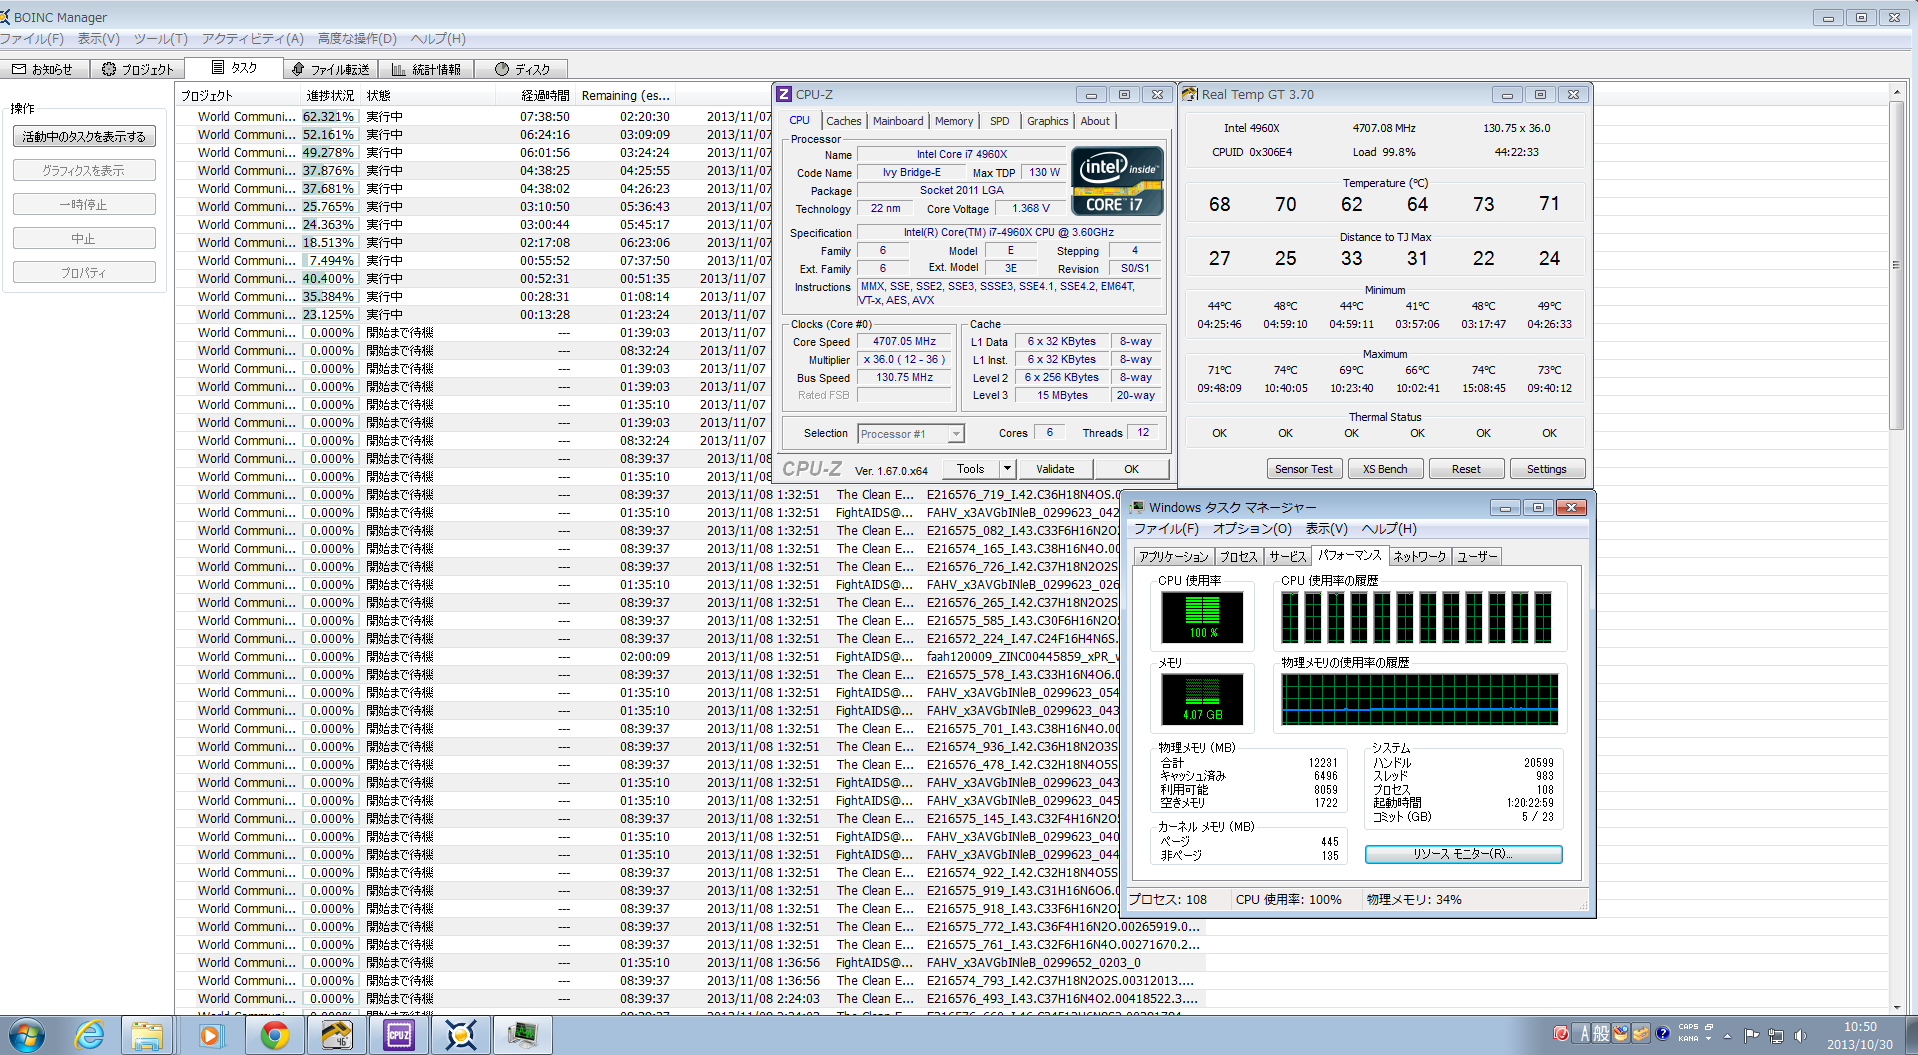
Task: Click the Action Center flag tray icon
Action: click(x=1751, y=1036)
